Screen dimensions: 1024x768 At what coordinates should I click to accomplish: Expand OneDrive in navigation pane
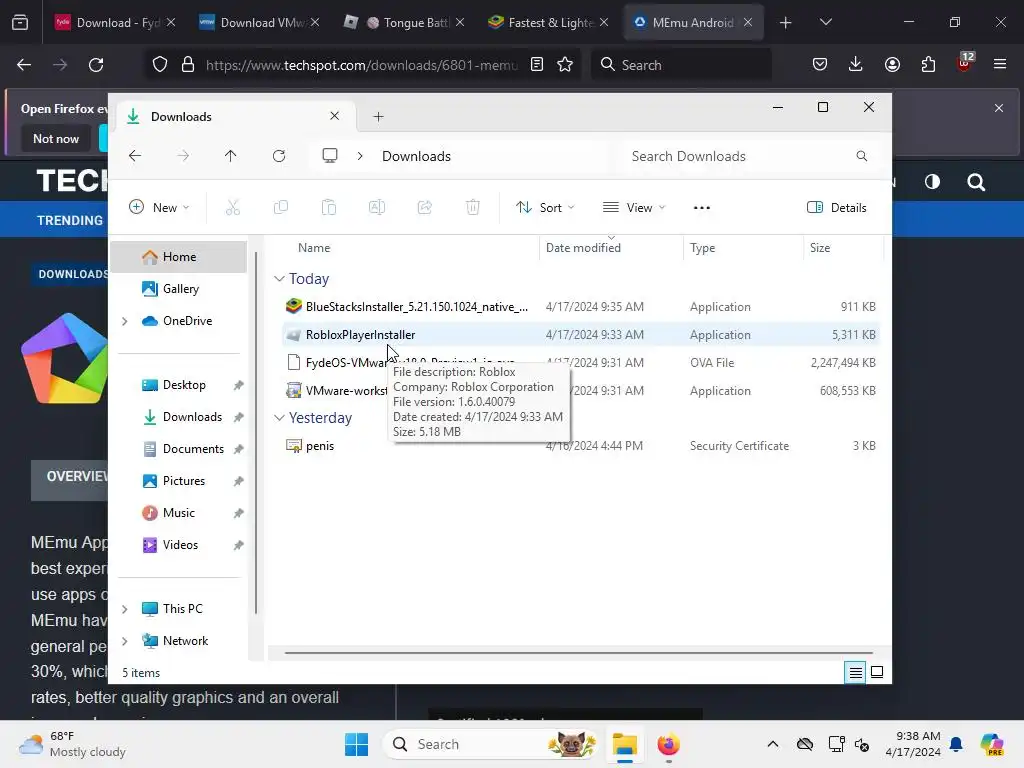(x=125, y=321)
